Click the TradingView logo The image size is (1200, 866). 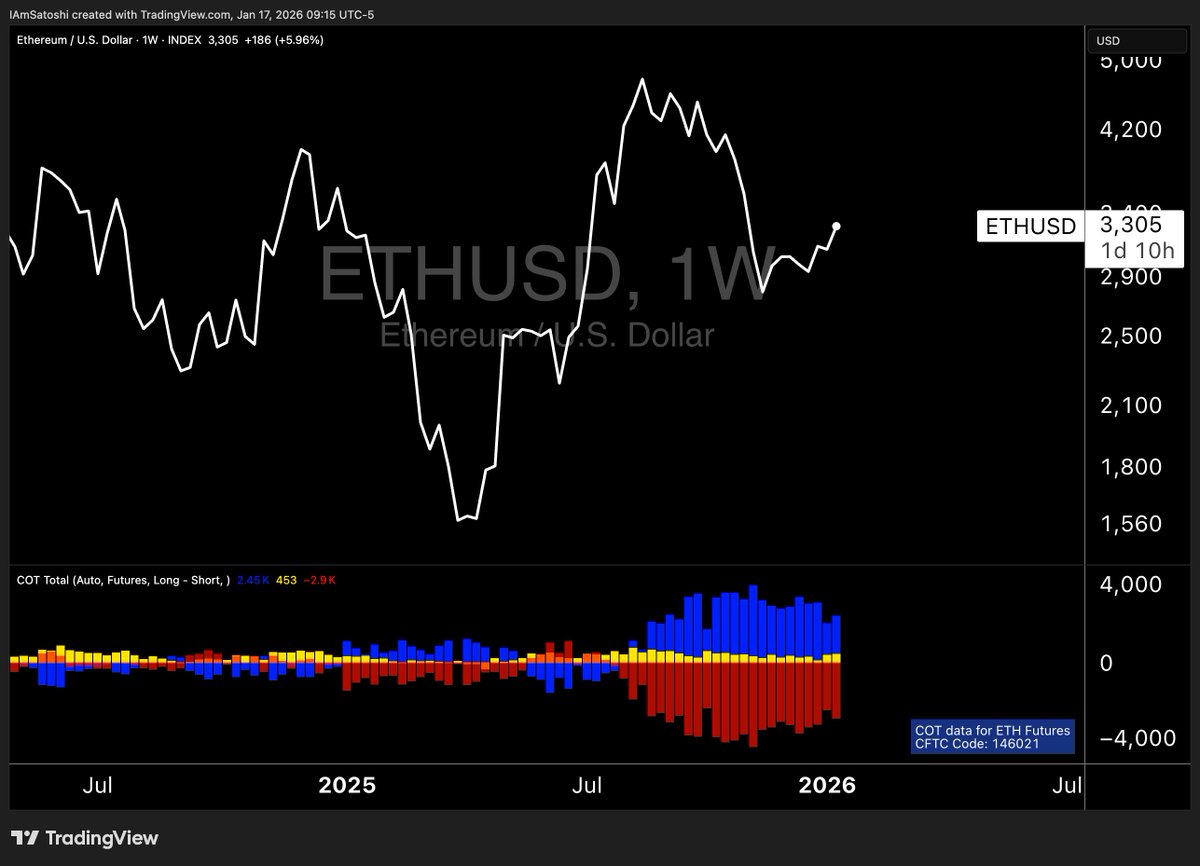pos(85,838)
